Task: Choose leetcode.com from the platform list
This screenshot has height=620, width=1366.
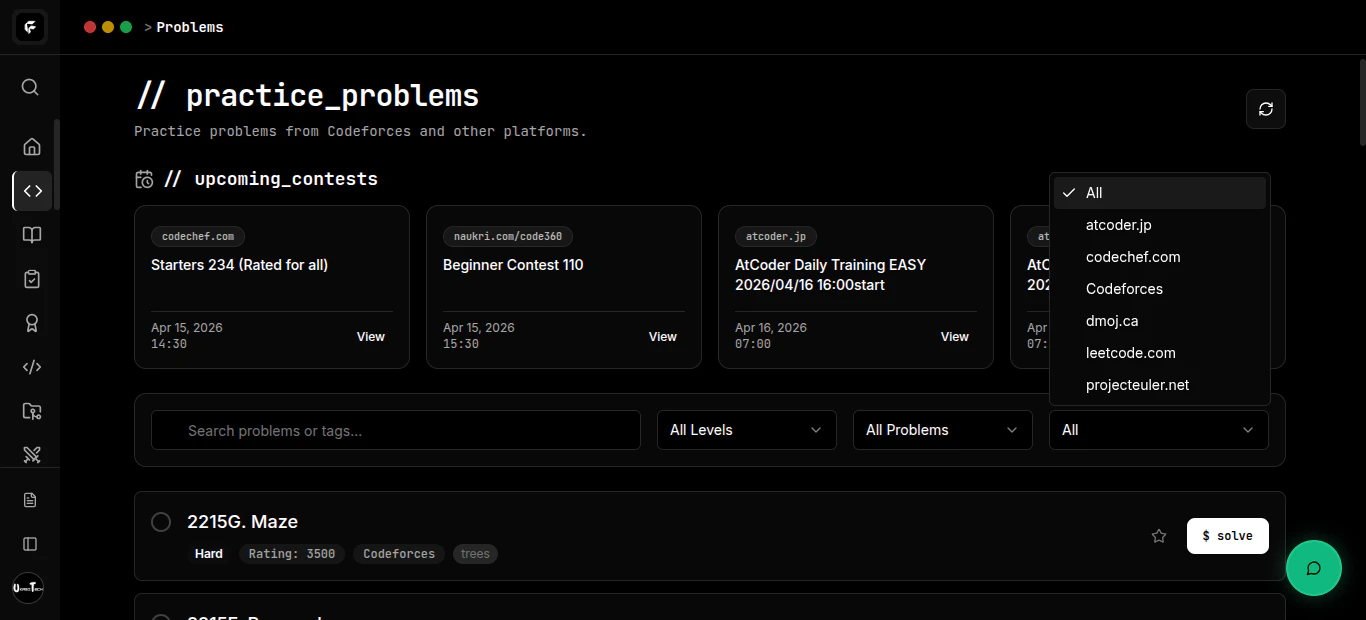Action: click(1130, 353)
